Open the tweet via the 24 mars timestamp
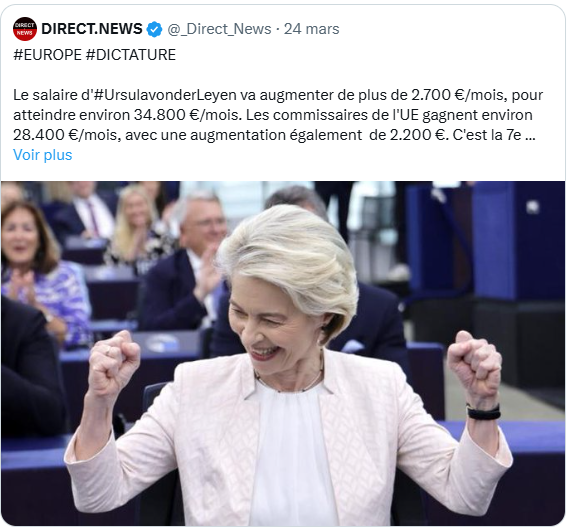 [312, 29]
